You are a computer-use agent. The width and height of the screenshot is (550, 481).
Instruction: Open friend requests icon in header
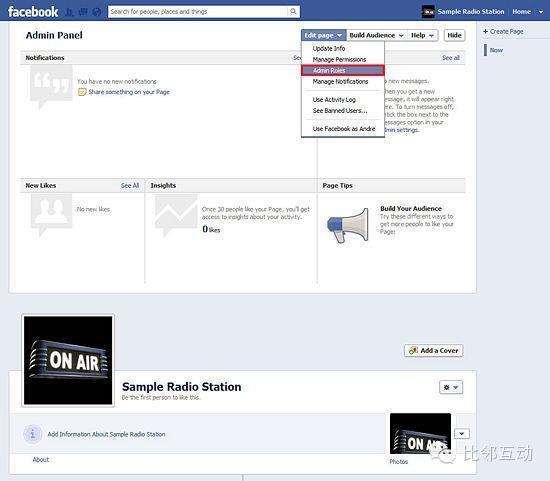[x=70, y=12]
